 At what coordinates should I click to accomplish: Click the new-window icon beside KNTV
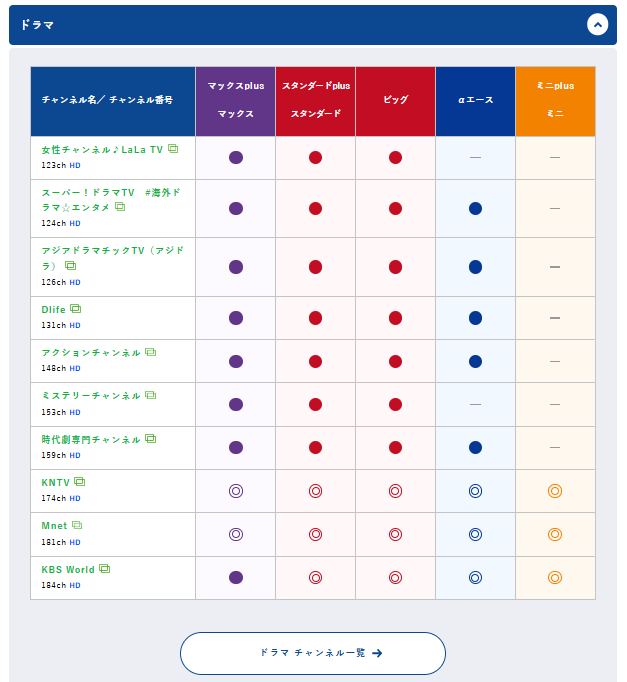(x=80, y=482)
